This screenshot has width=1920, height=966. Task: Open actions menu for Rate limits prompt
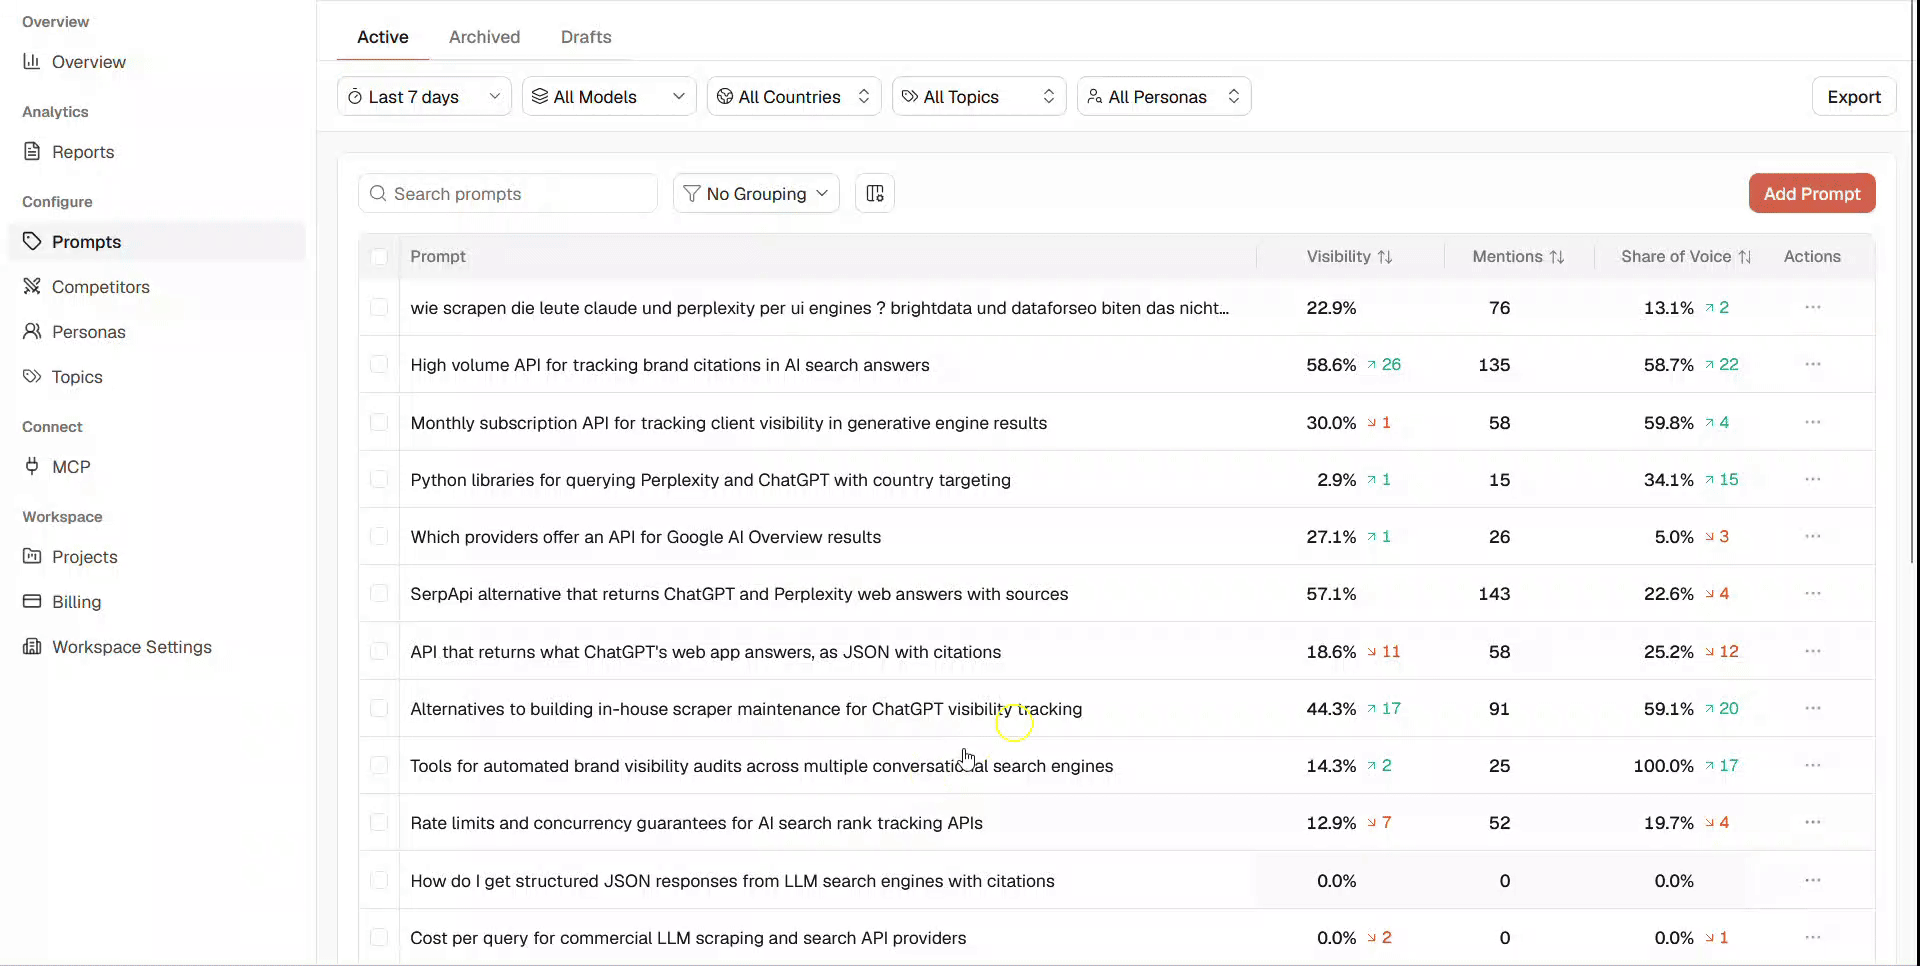(1813, 823)
